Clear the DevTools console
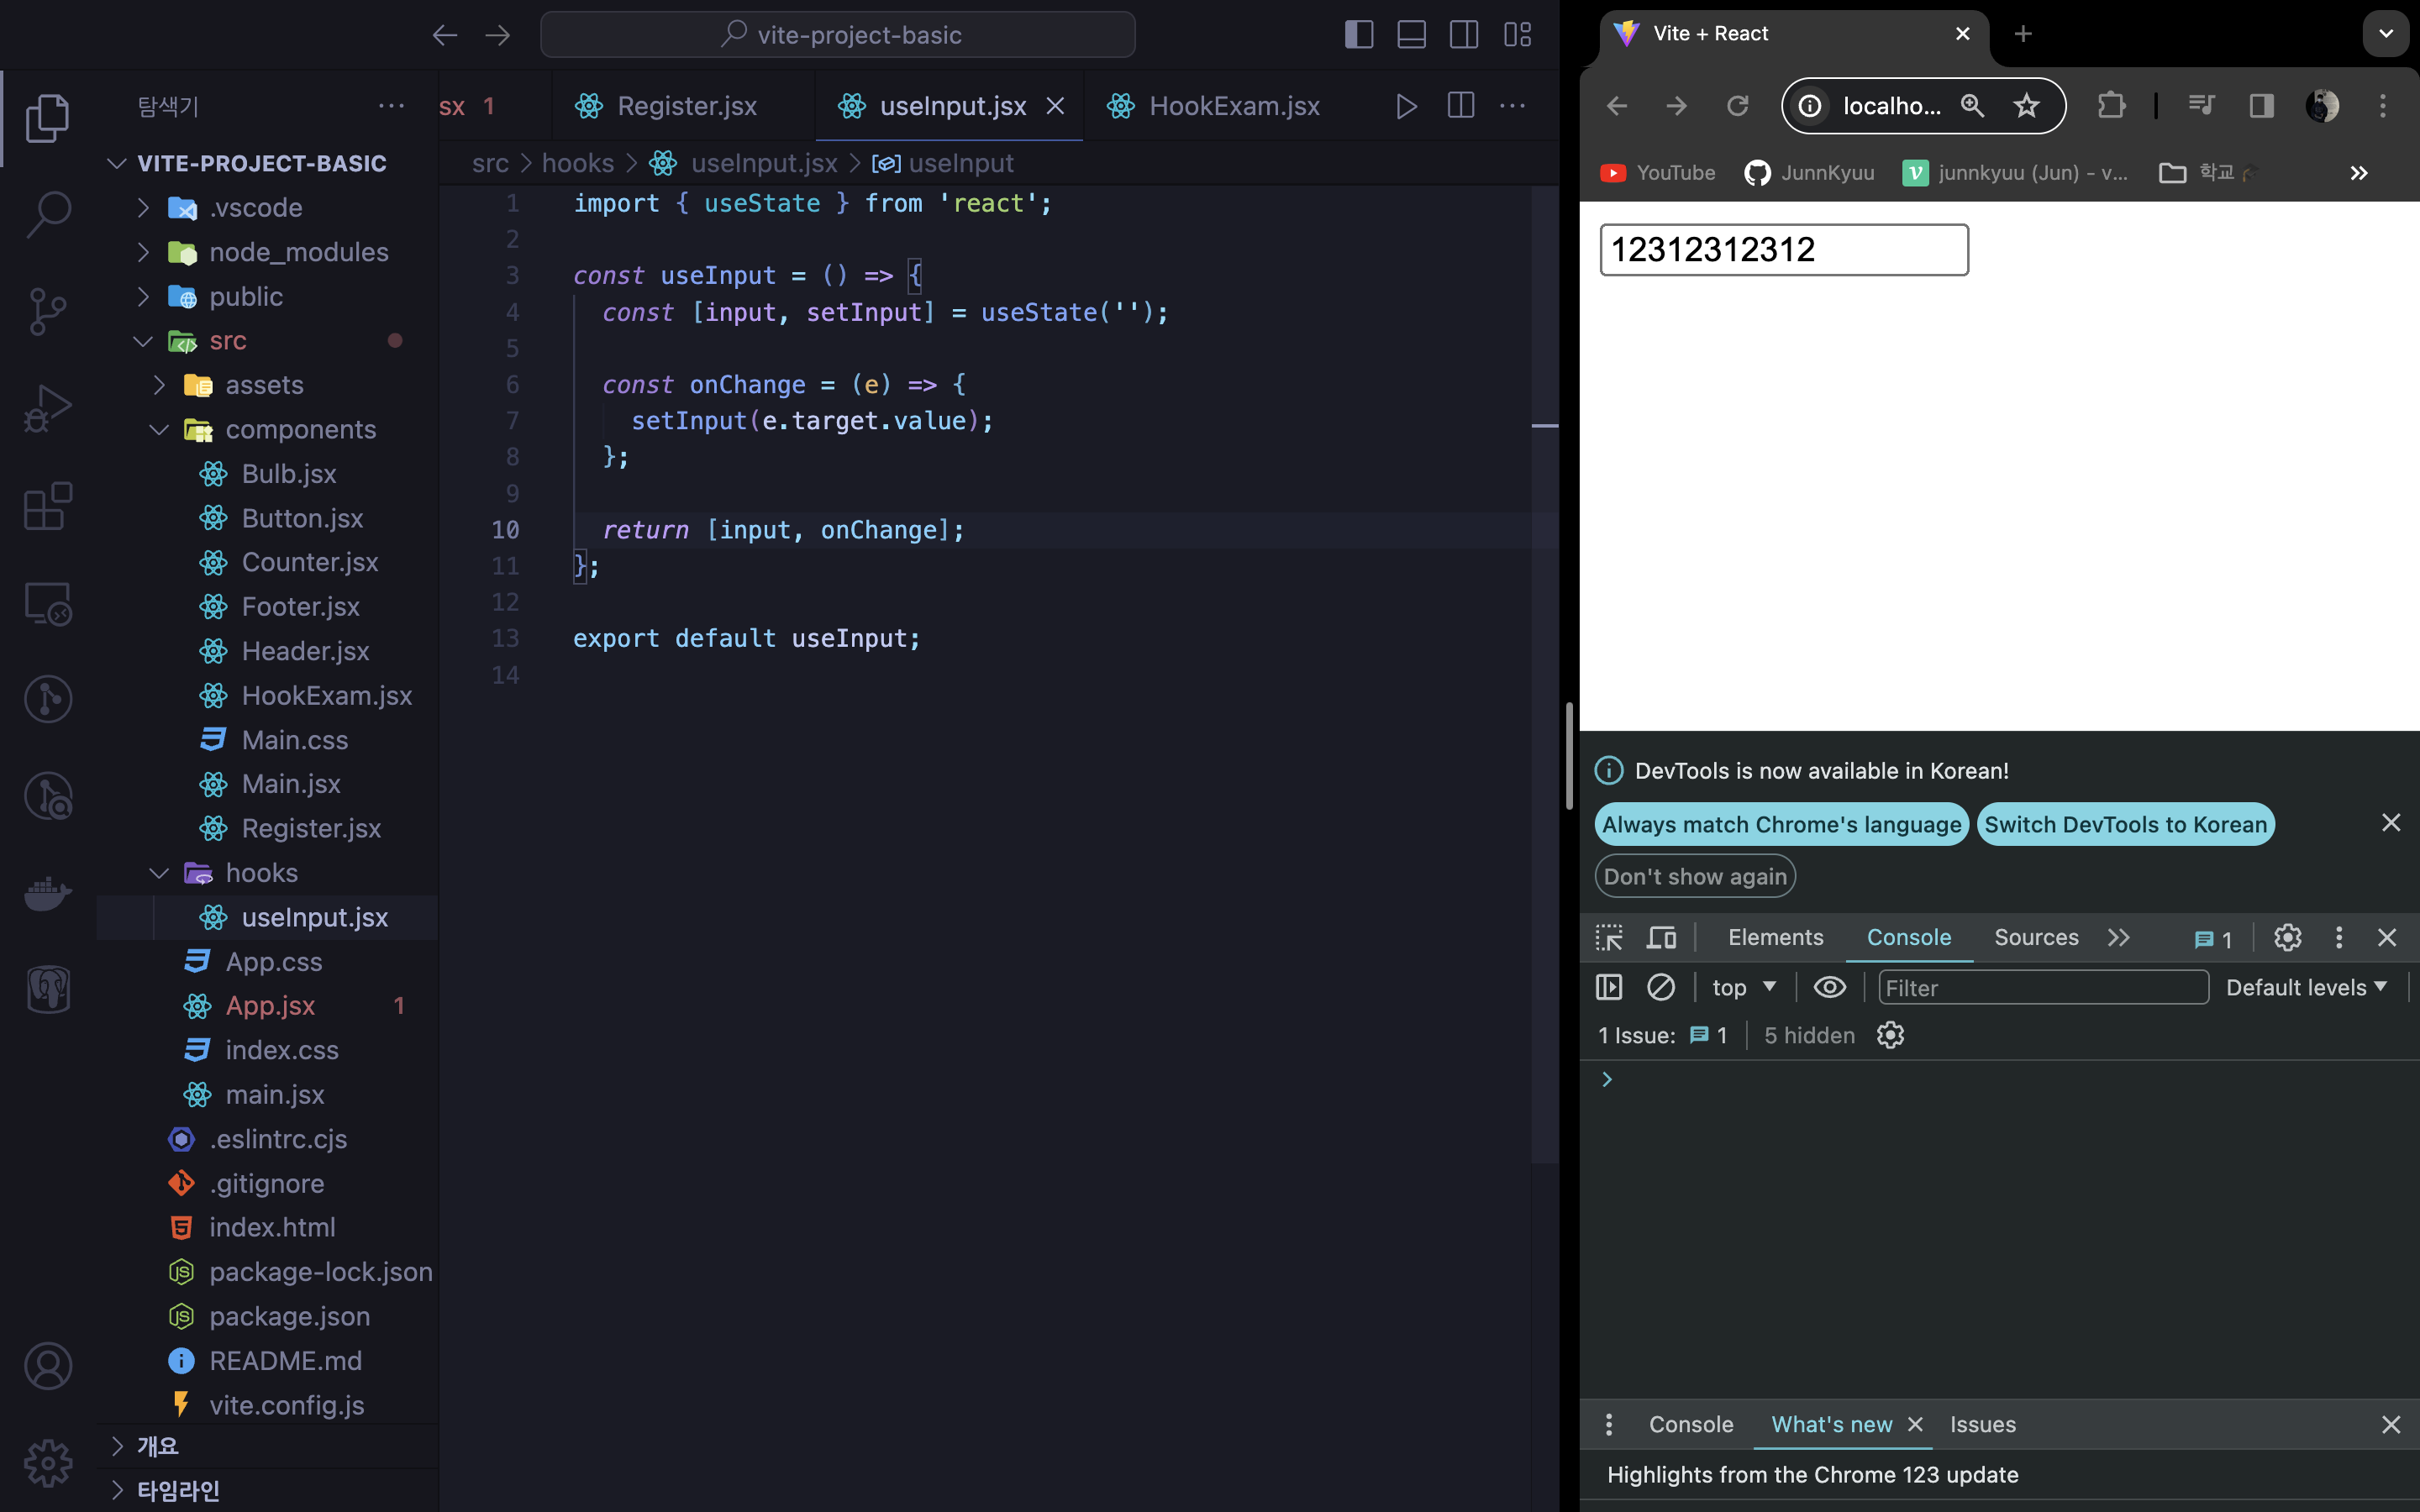This screenshot has height=1512, width=2420. pyautogui.click(x=1660, y=987)
